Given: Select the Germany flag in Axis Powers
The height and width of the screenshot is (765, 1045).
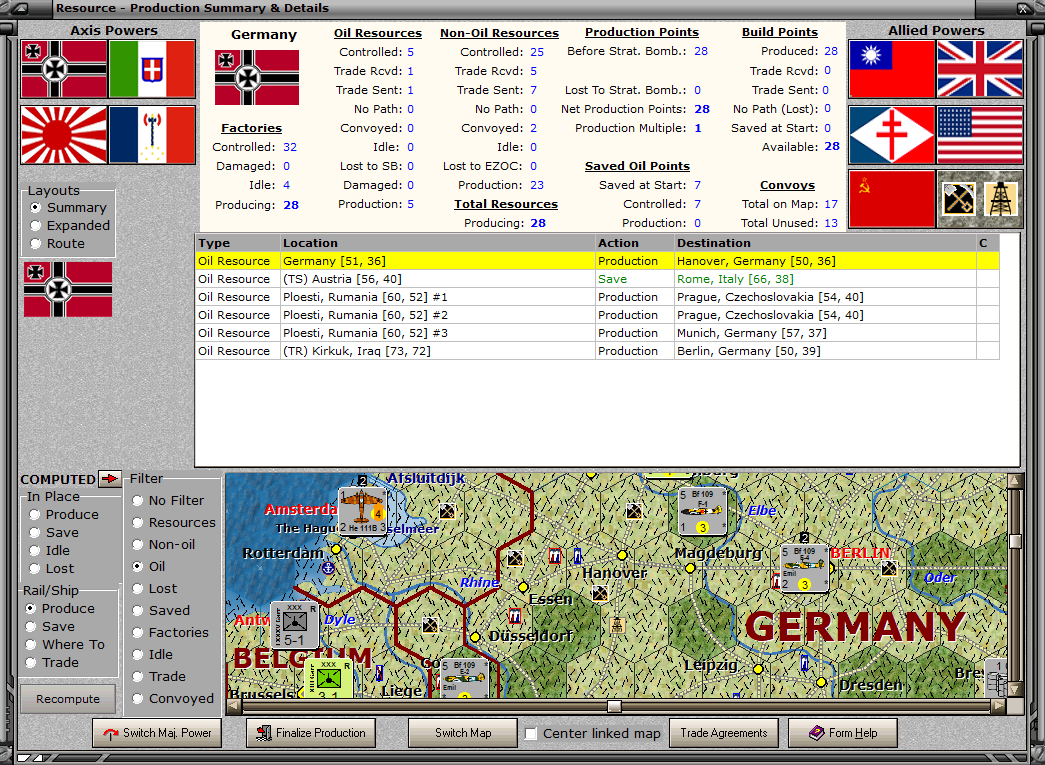Looking at the screenshot, I should 64,69.
